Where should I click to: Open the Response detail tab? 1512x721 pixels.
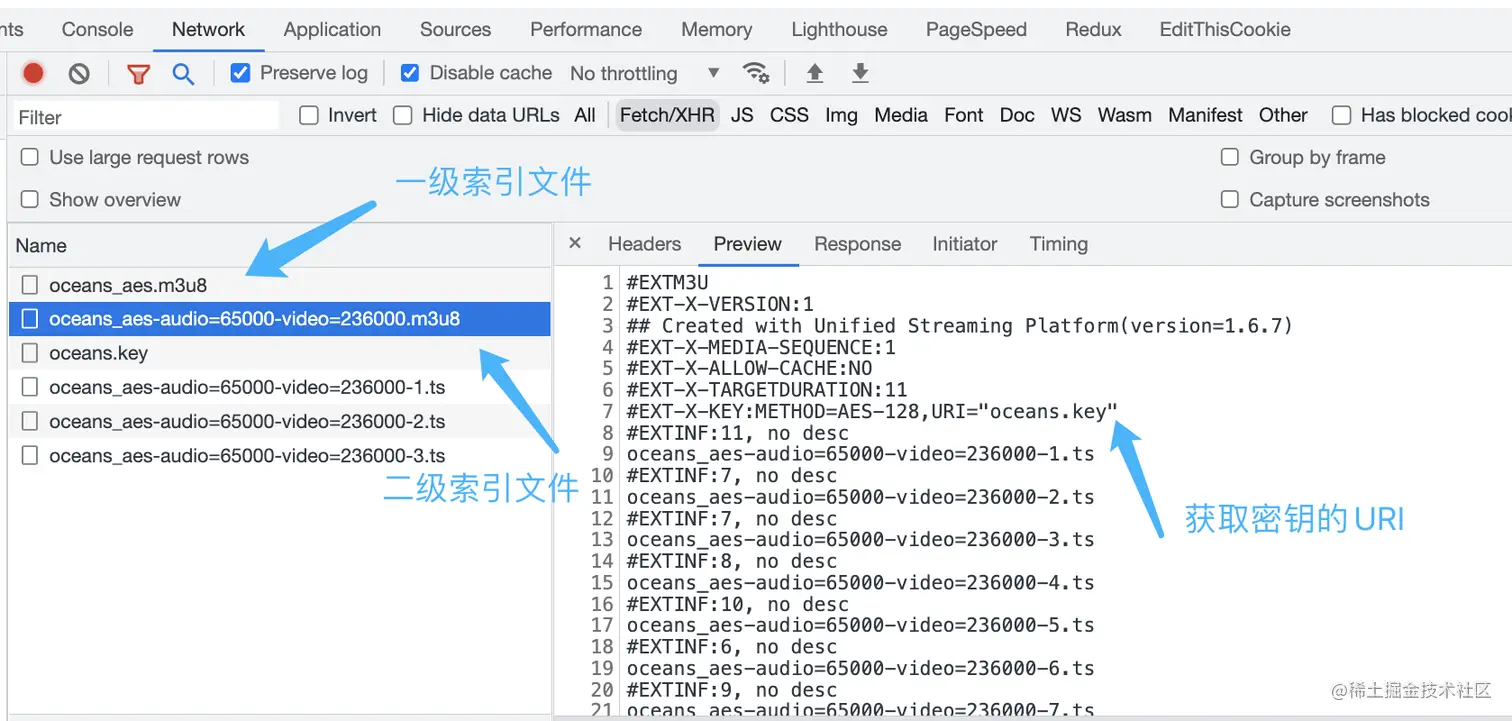tap(858, 243)
